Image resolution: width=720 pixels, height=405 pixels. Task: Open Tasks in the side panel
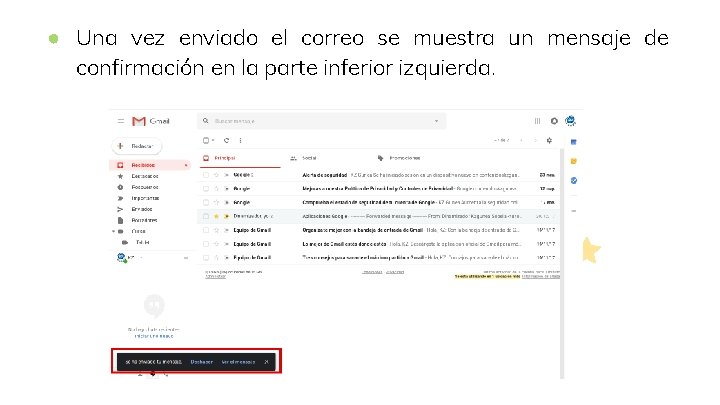tap(574, 180)
